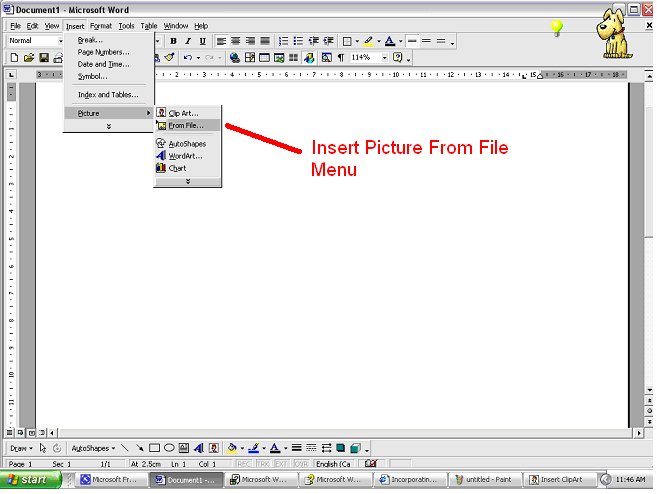
Task: Open Microsoft Word Help icon
Action: click(x=398, y=57)
